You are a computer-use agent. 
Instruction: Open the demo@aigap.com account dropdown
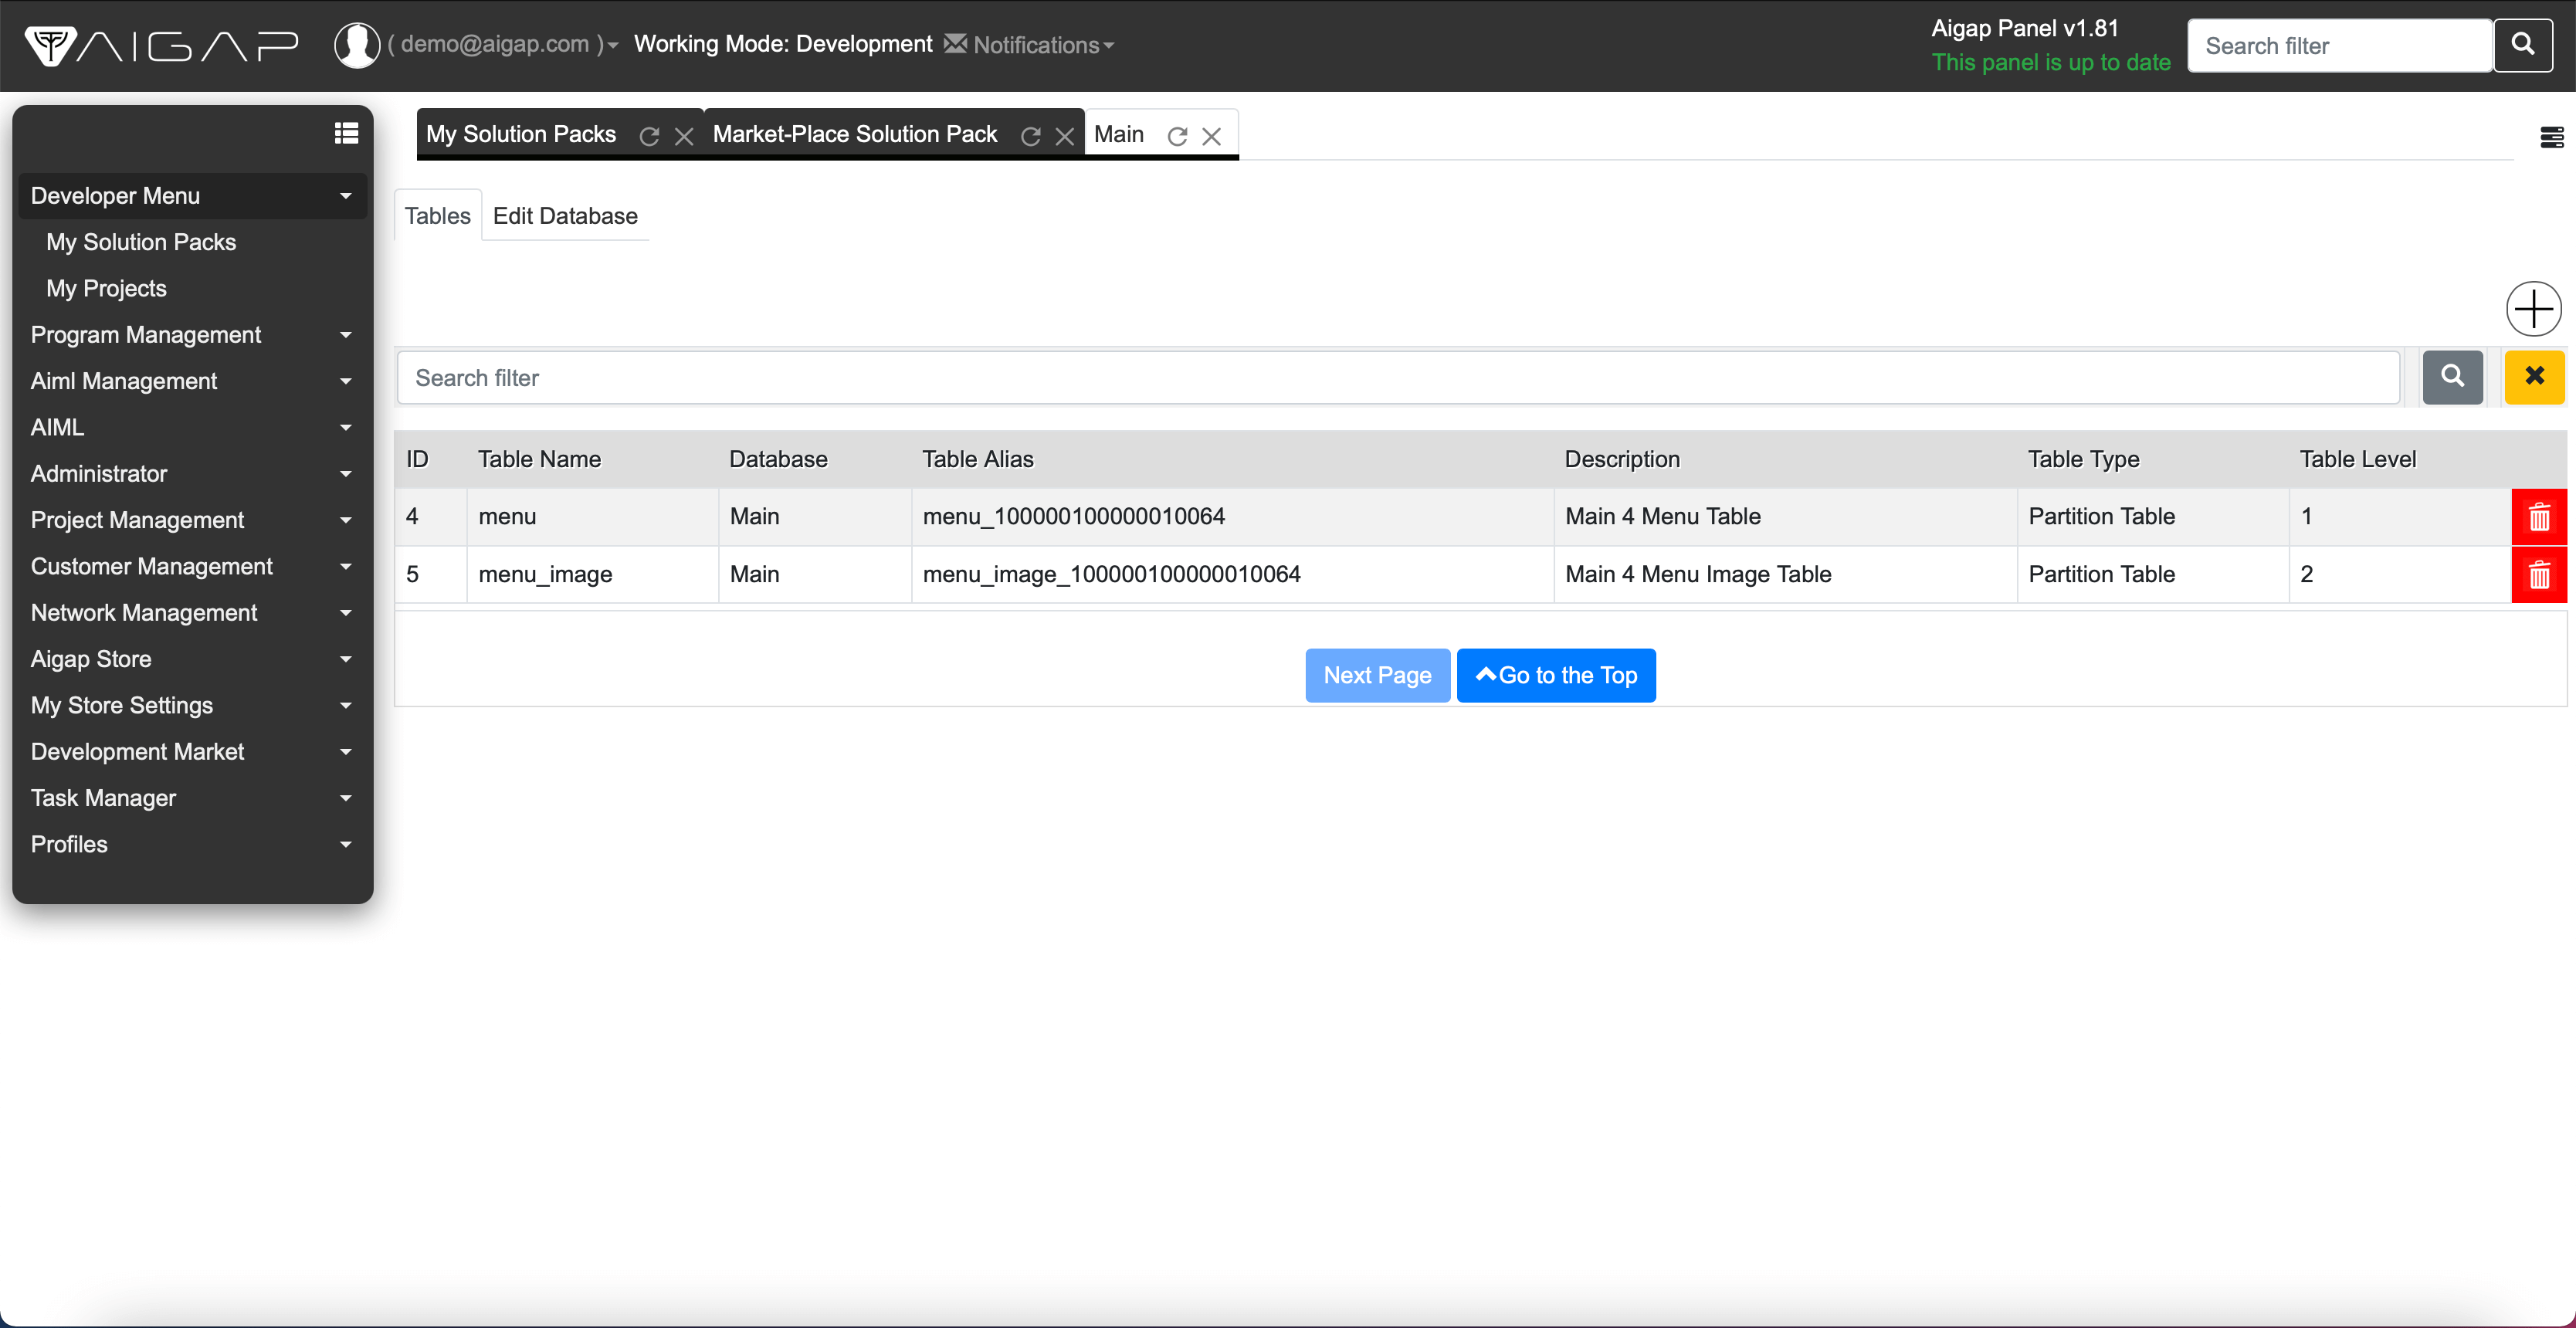tap(503, 44)
